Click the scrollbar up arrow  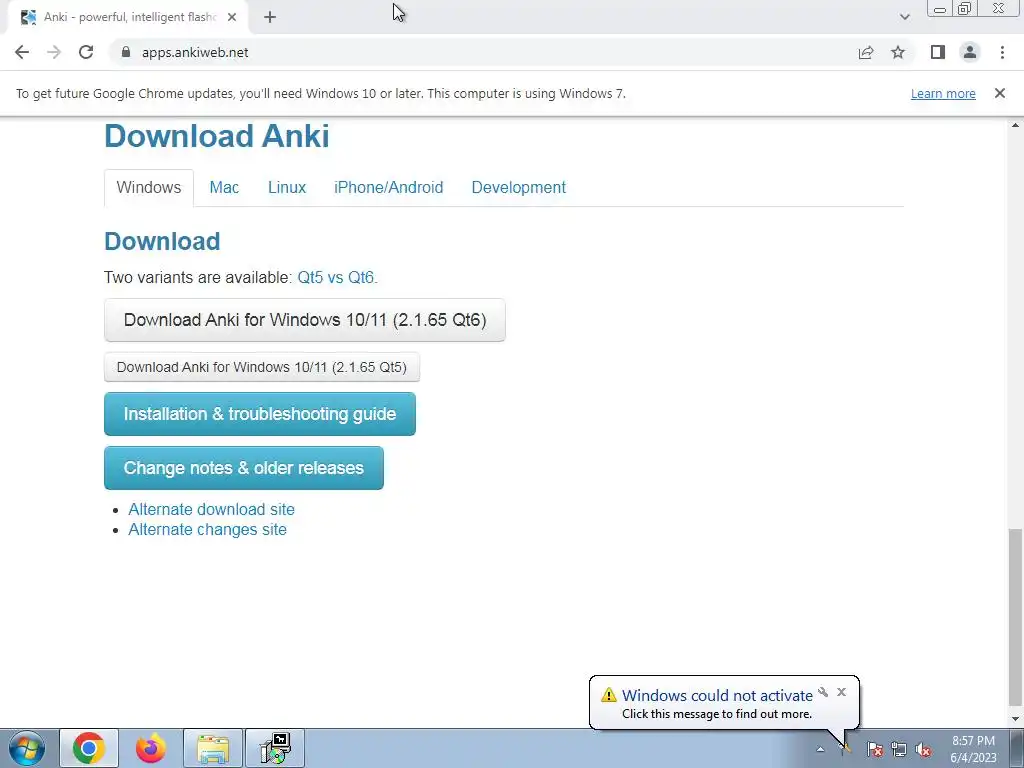point(1015,125)
